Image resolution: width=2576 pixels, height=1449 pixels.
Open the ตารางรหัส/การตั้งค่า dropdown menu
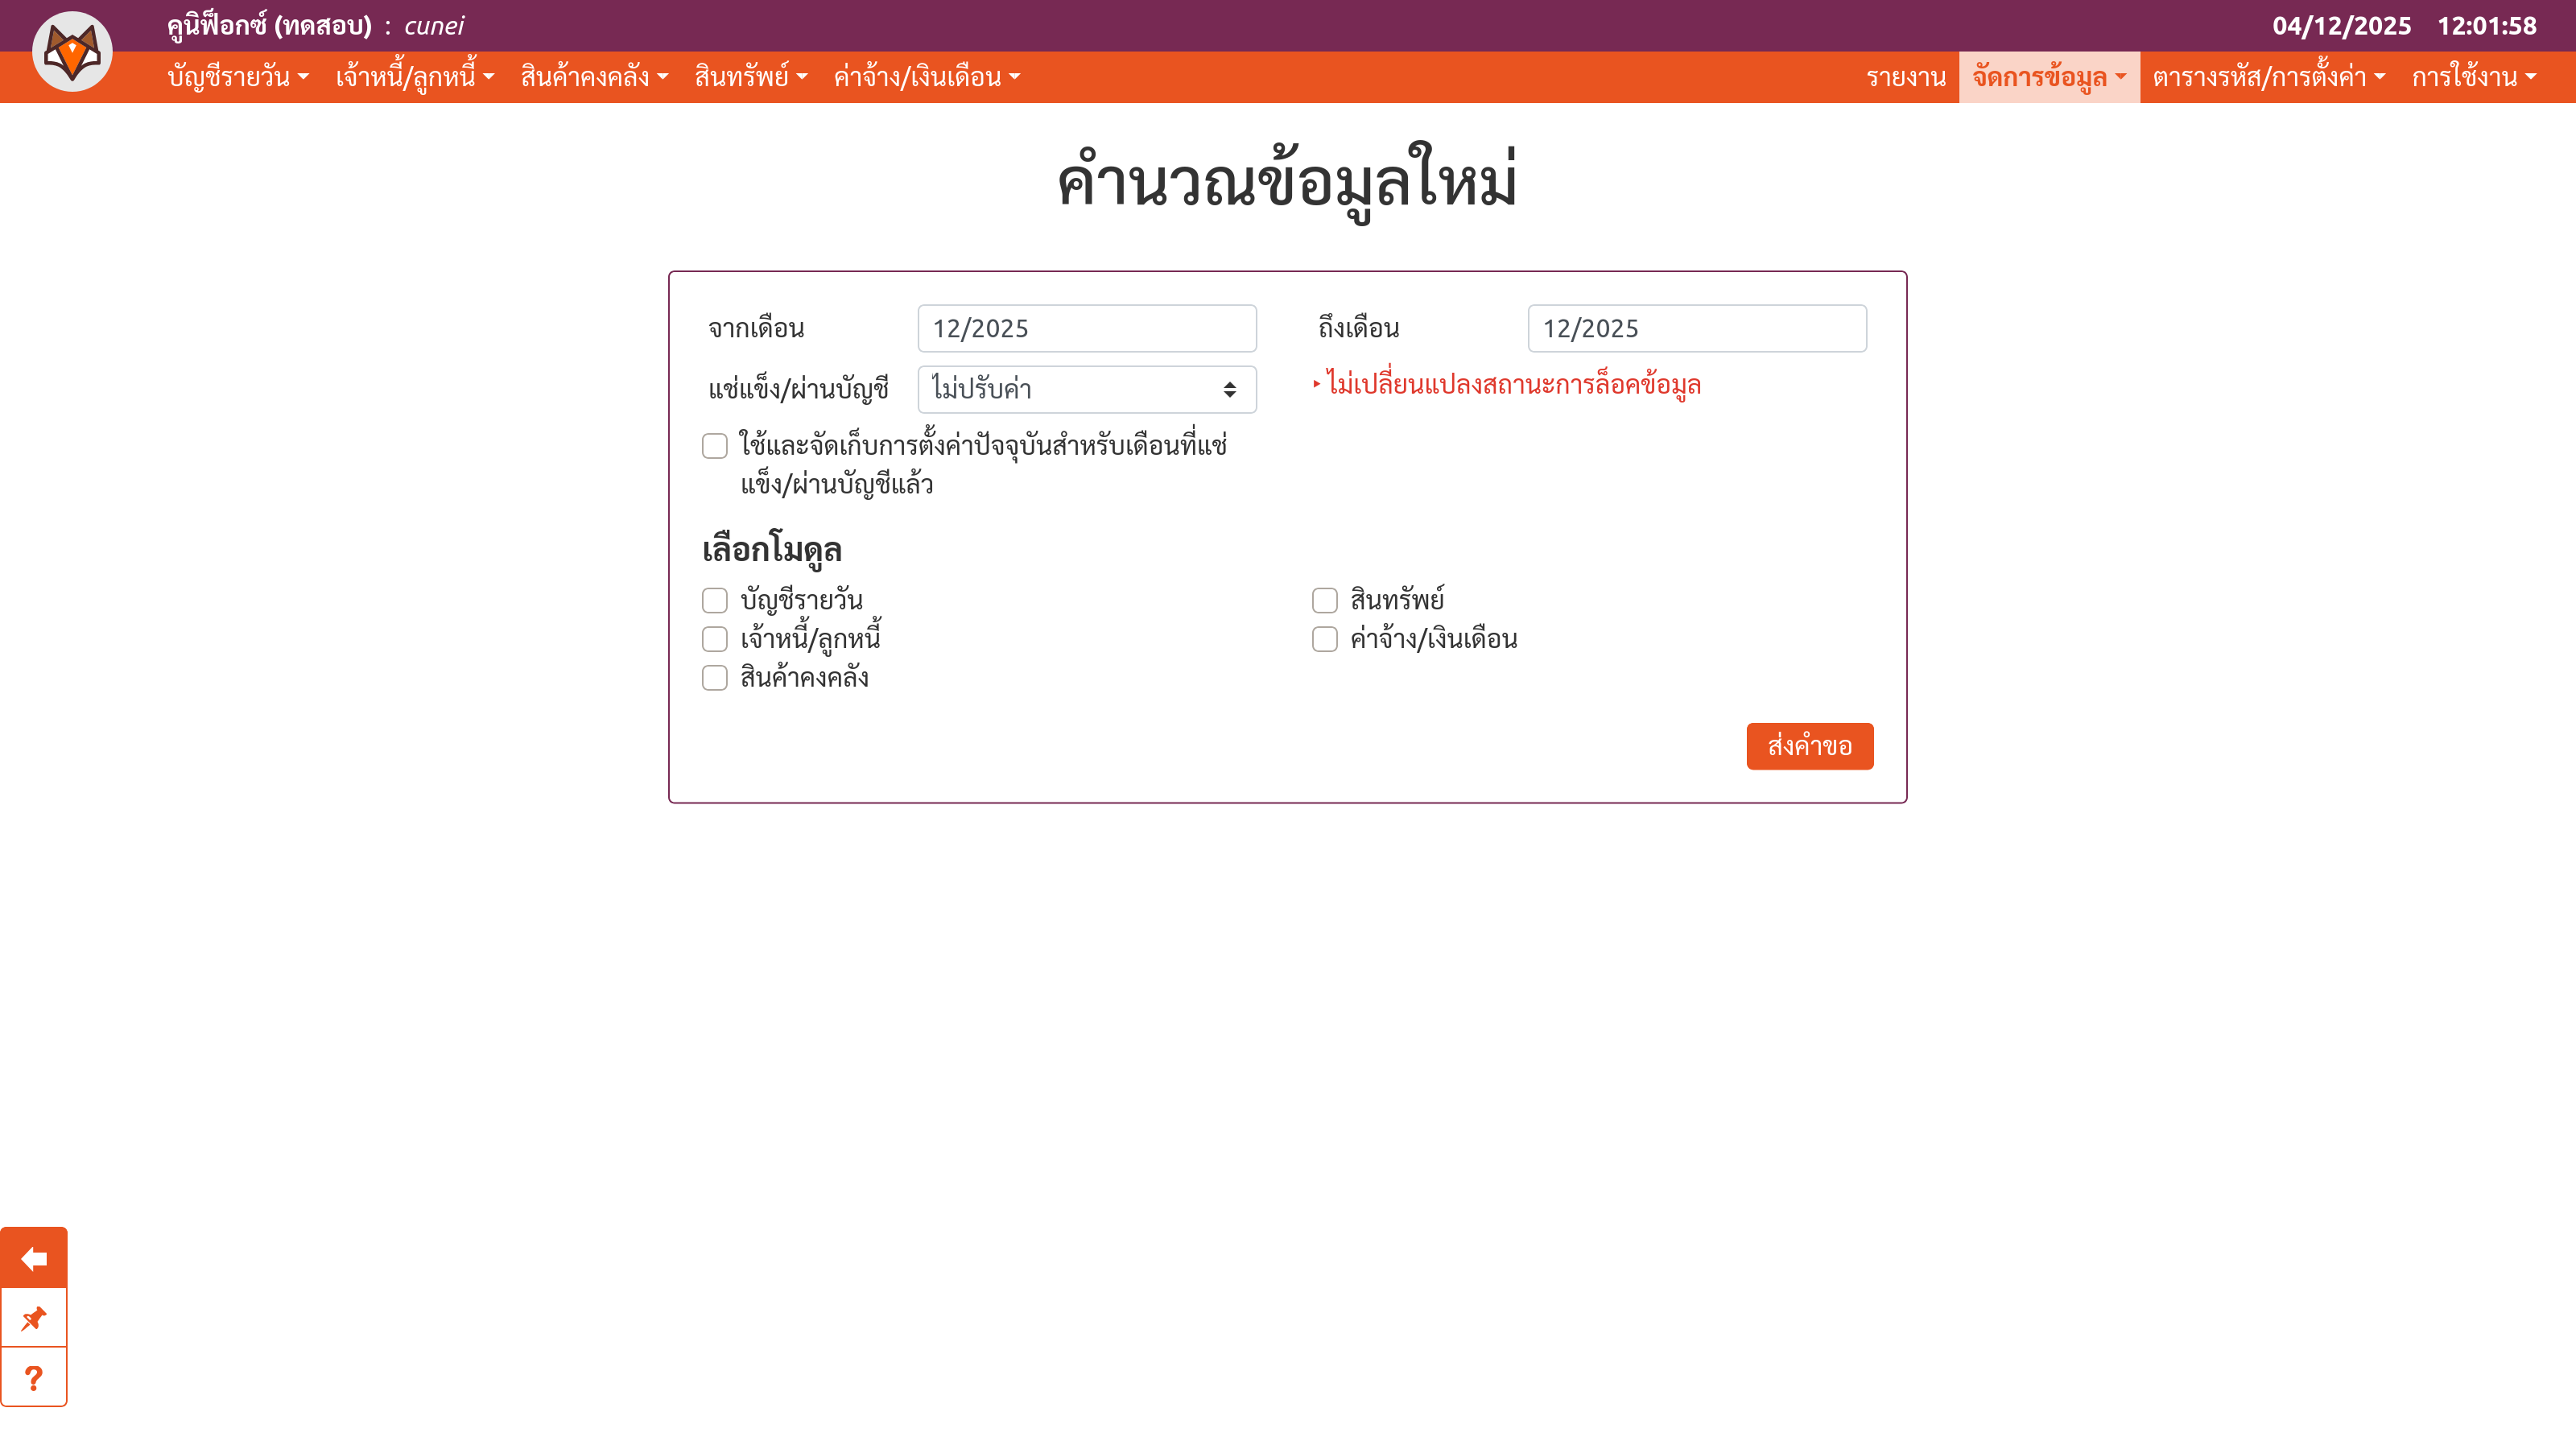[x=2268, y=77]
